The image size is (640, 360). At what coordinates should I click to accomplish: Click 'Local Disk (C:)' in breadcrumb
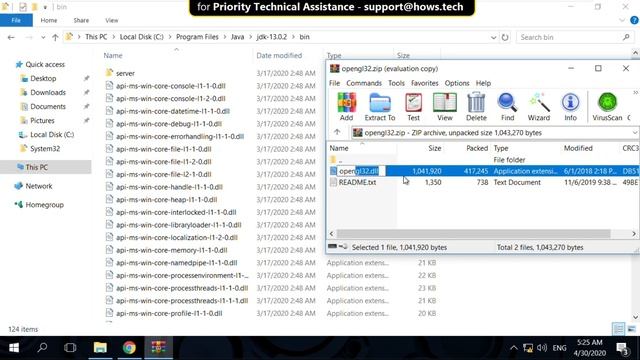click(142, 37)
